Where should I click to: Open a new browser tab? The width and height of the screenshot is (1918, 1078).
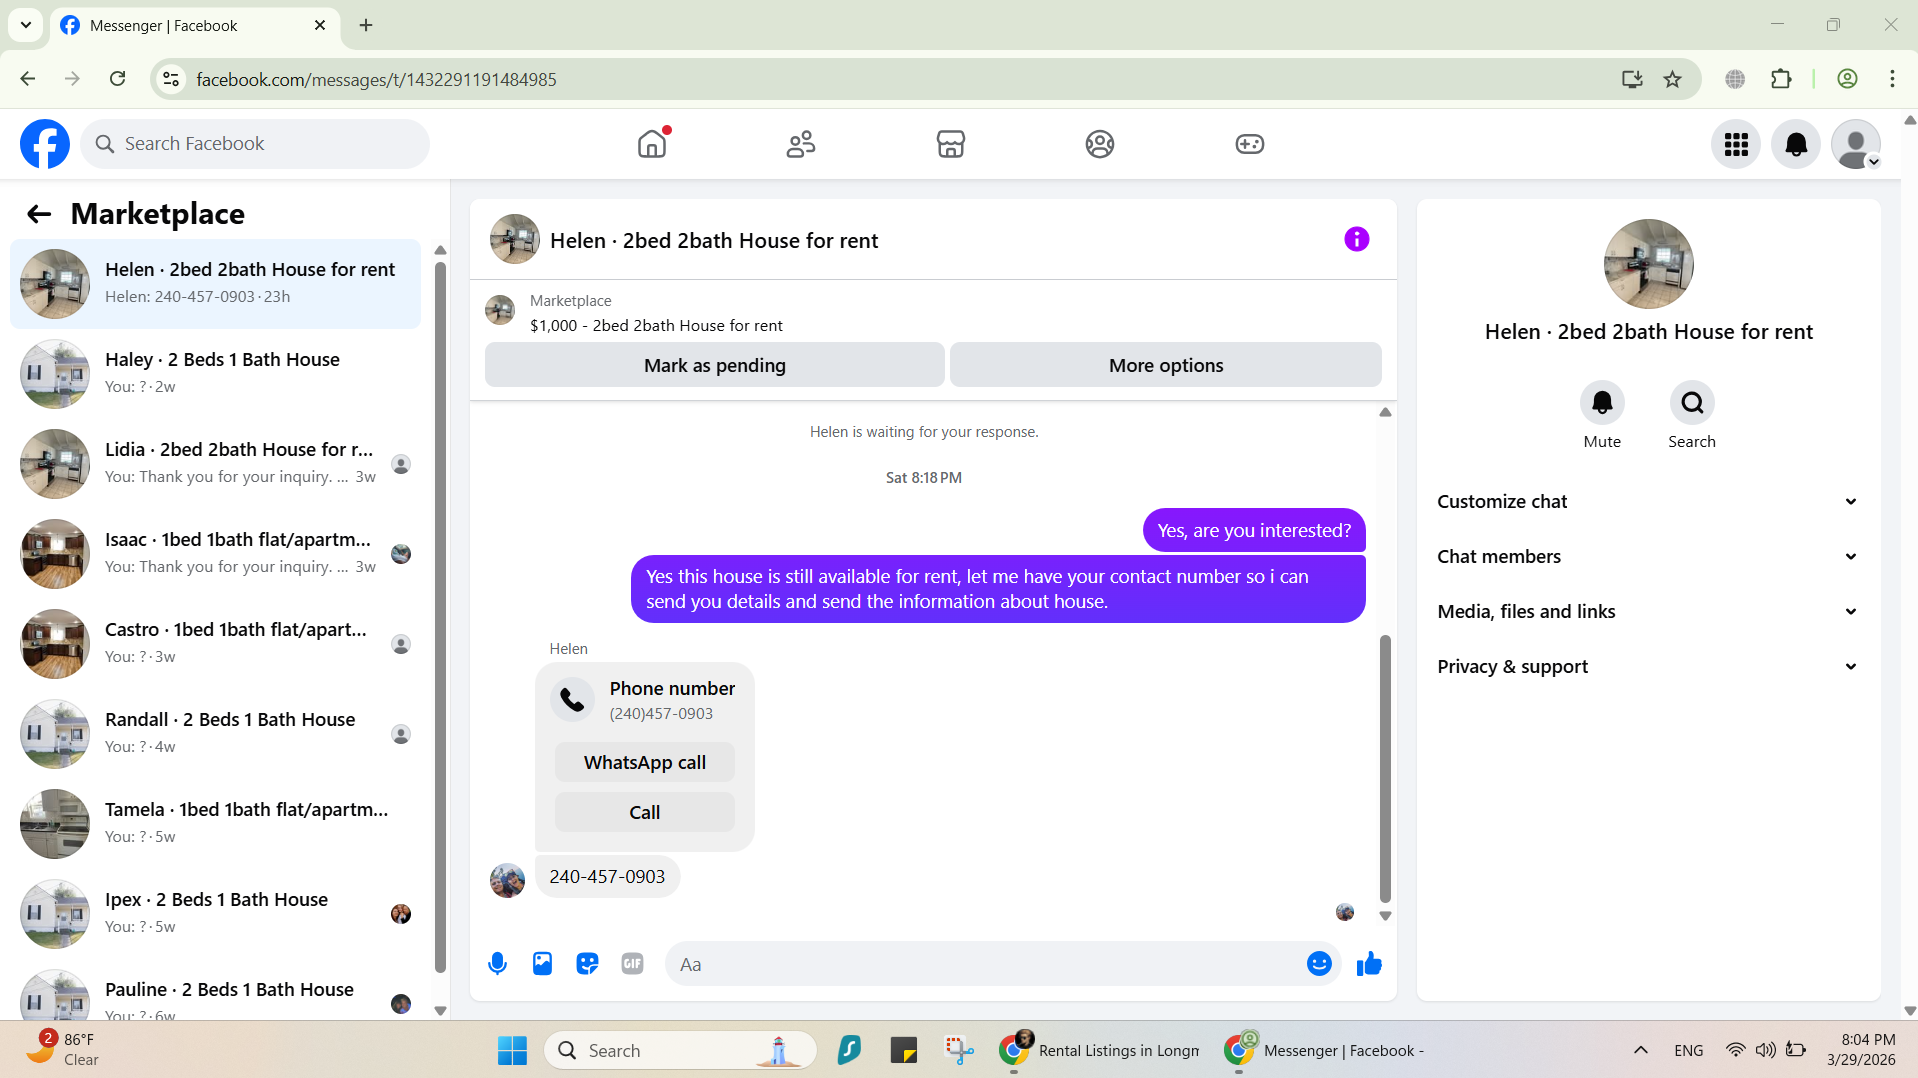366,25
